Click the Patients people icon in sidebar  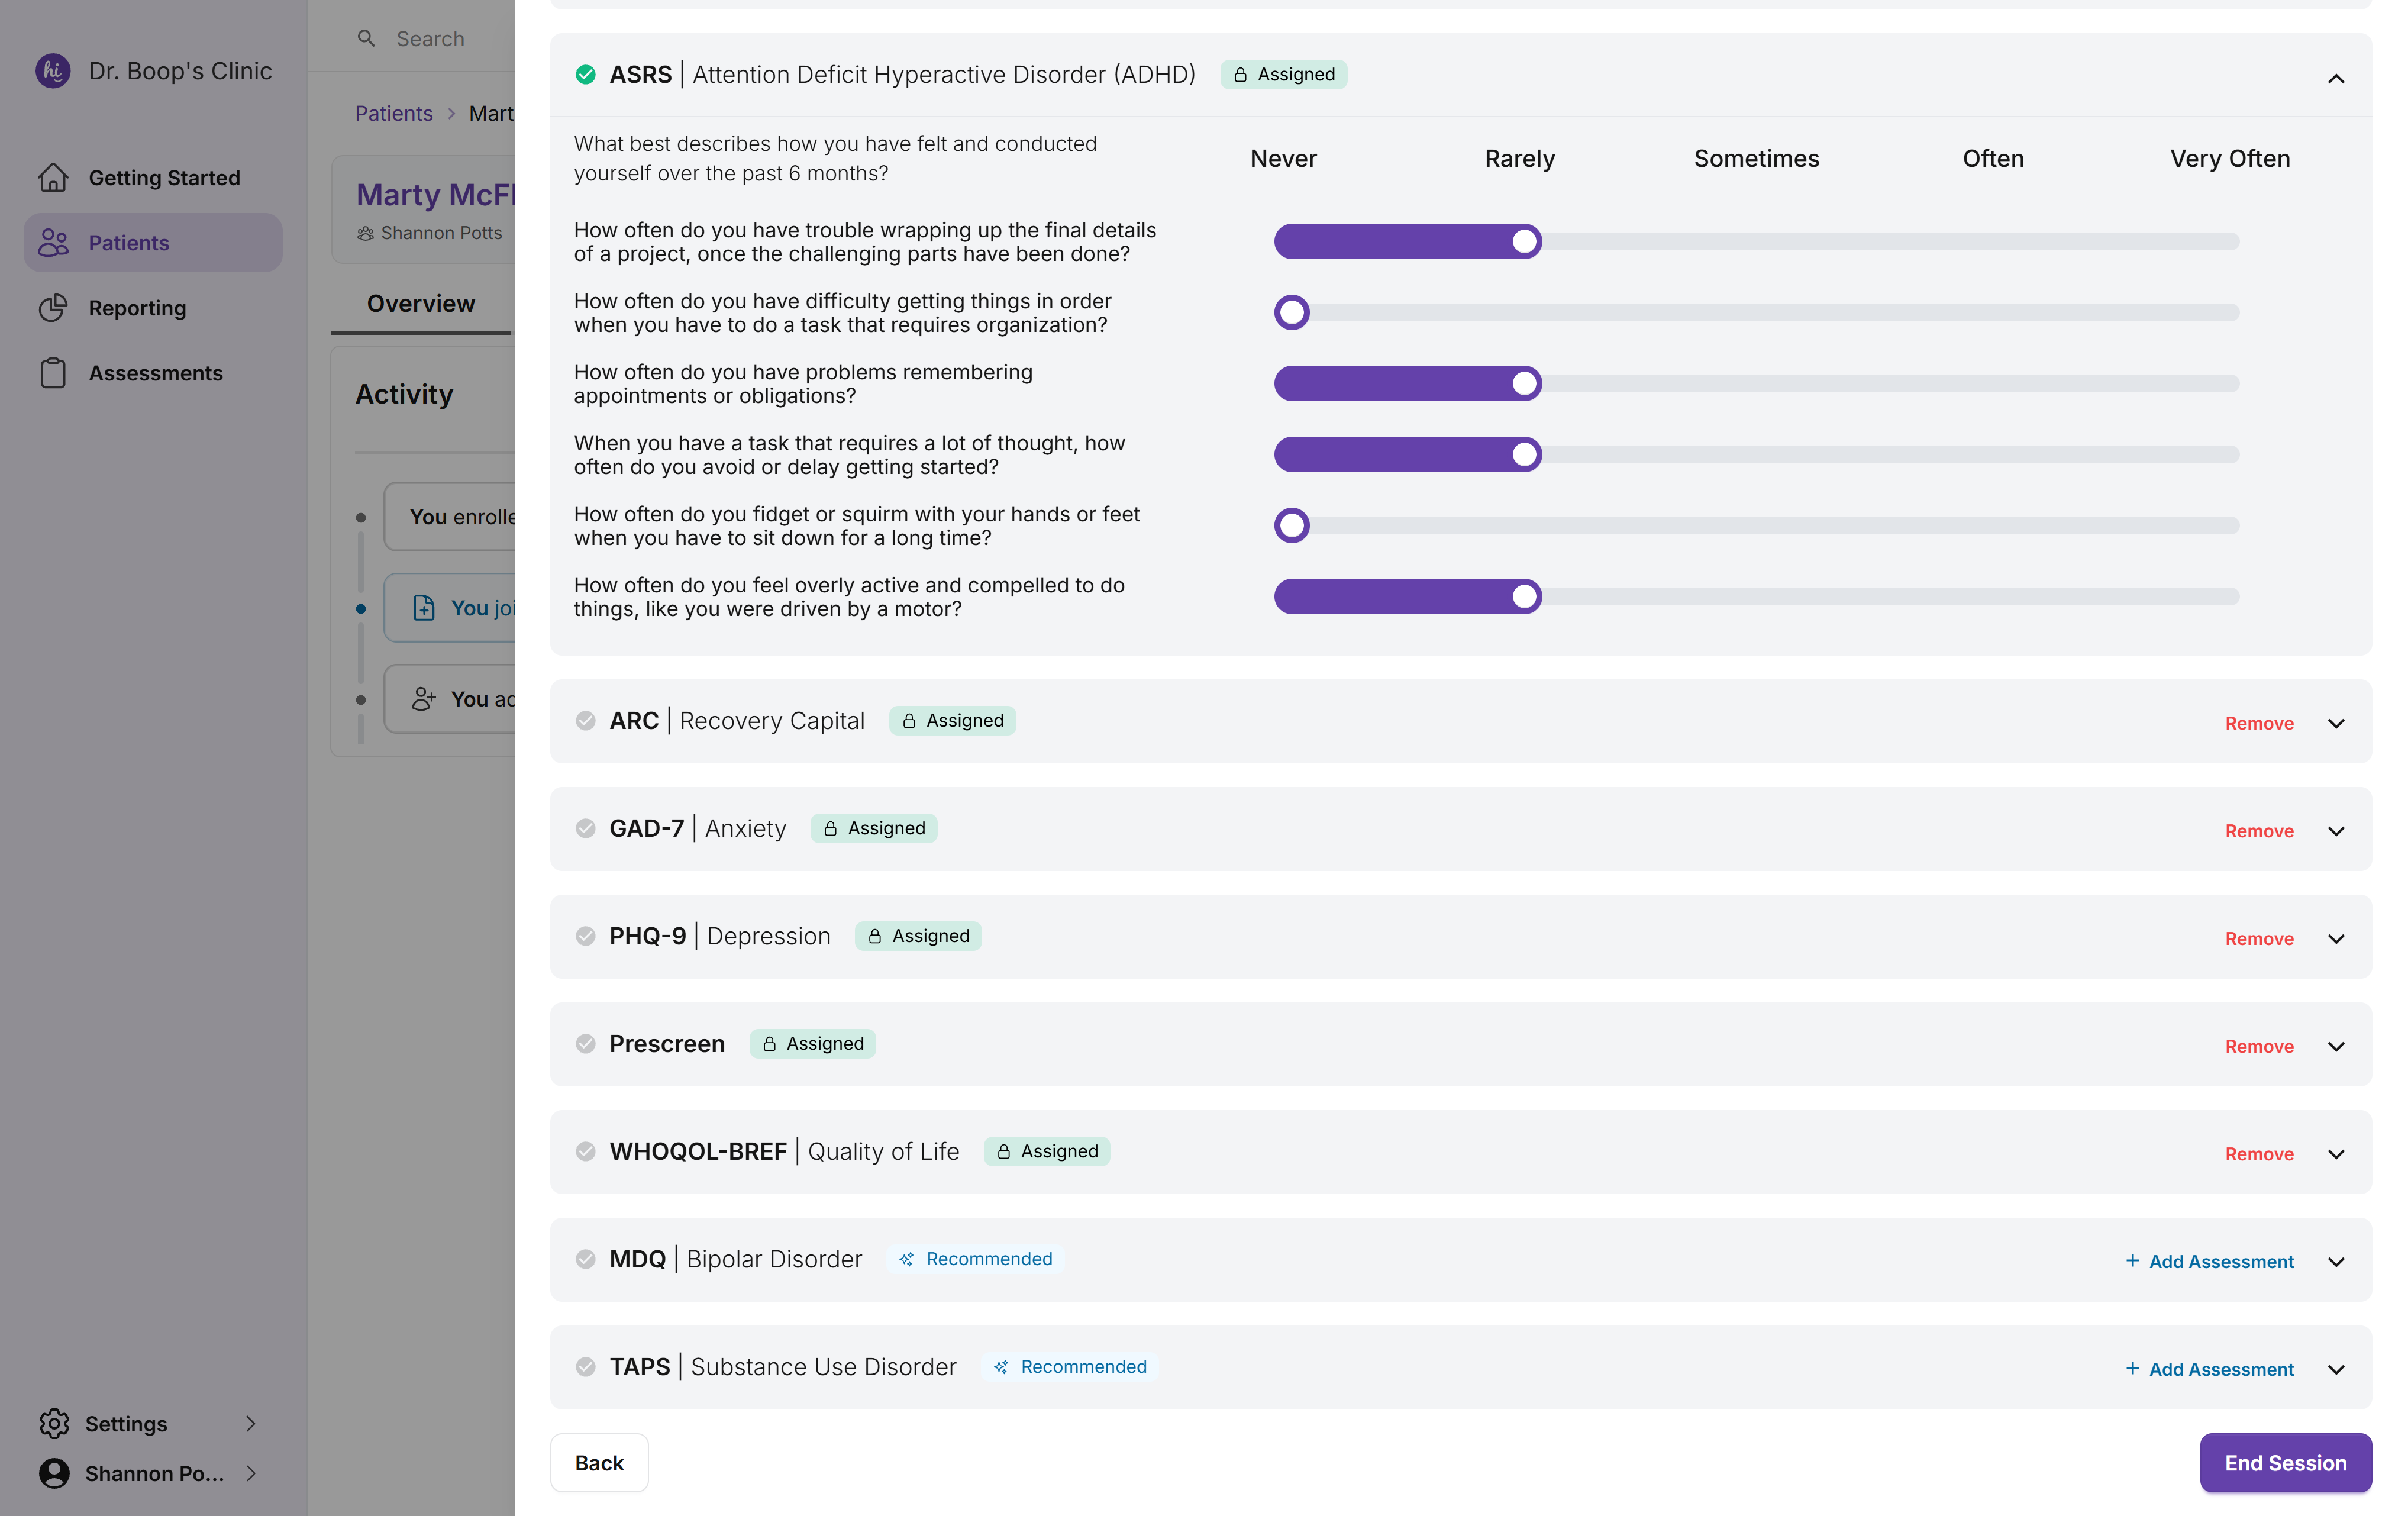click(x=53, y=243)
